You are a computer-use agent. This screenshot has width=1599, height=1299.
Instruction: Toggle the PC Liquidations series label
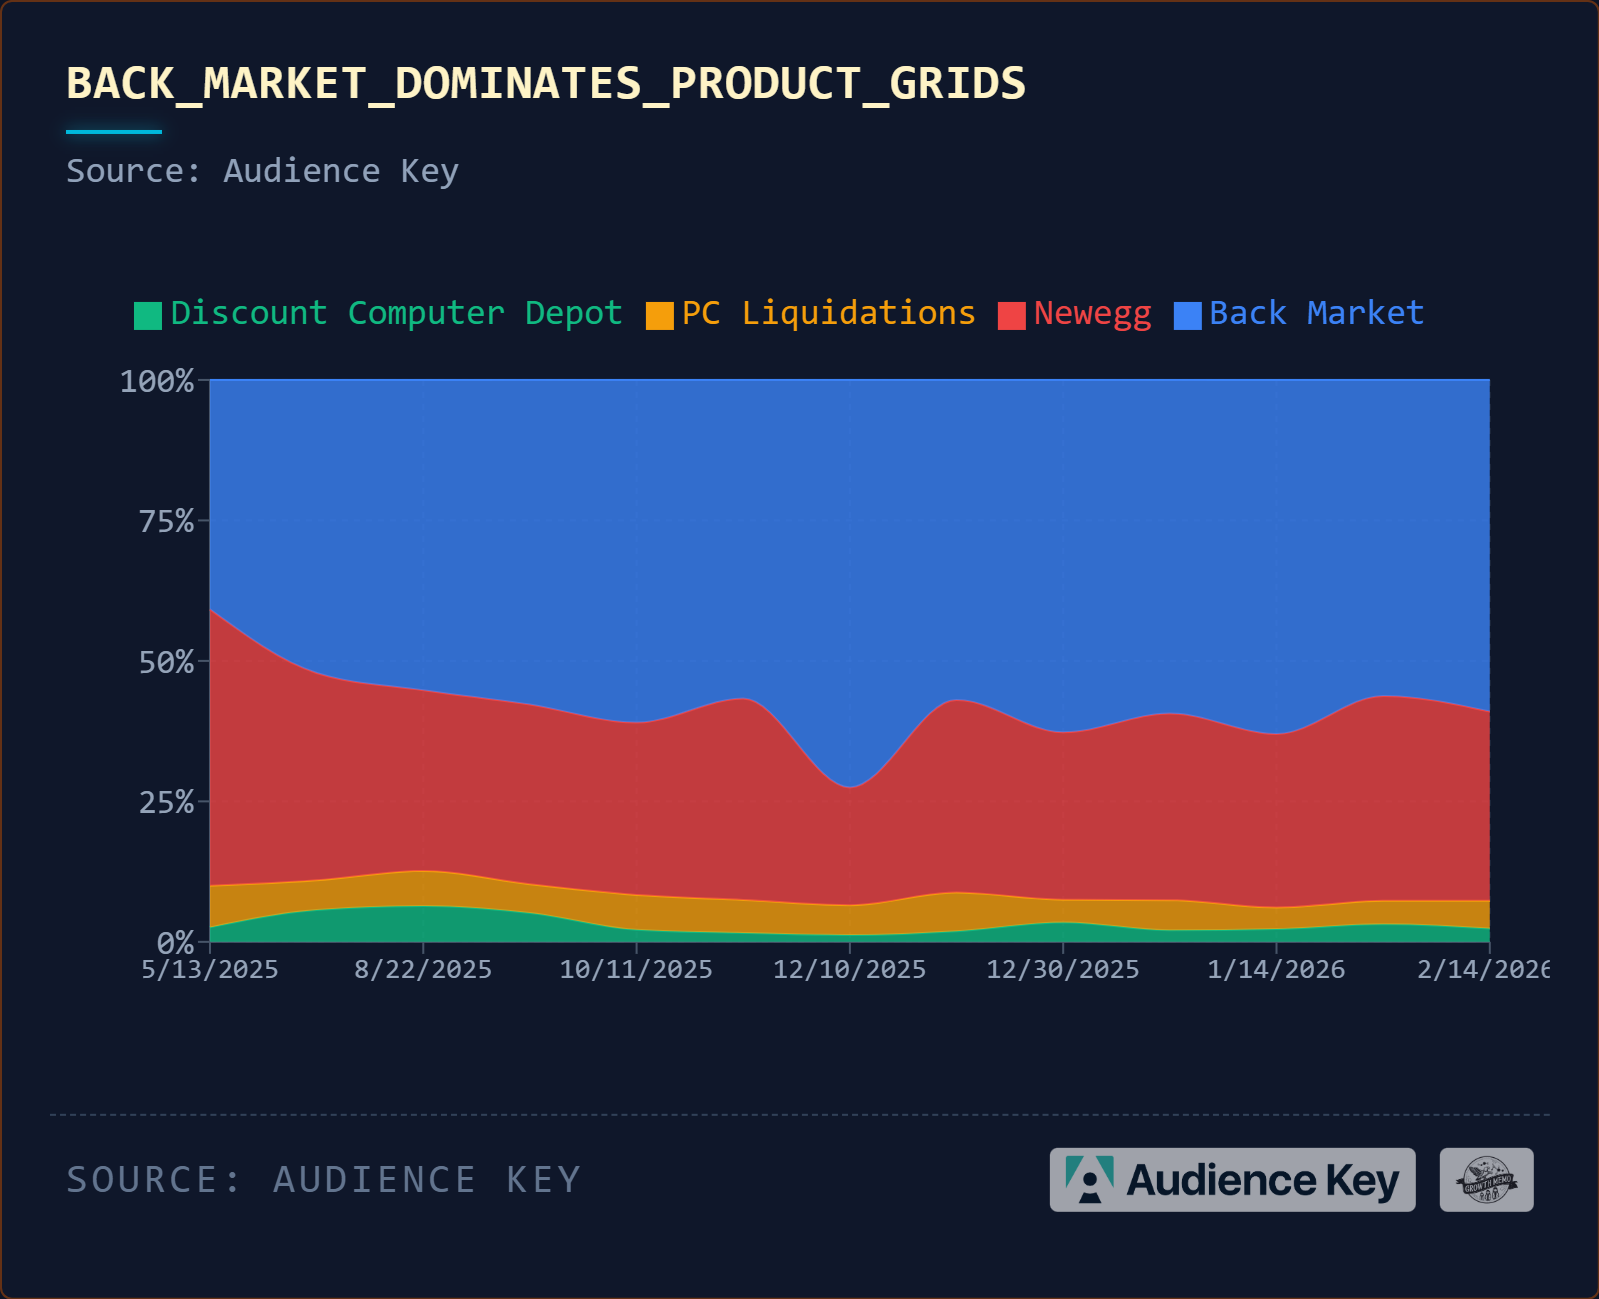coord(828,313)
